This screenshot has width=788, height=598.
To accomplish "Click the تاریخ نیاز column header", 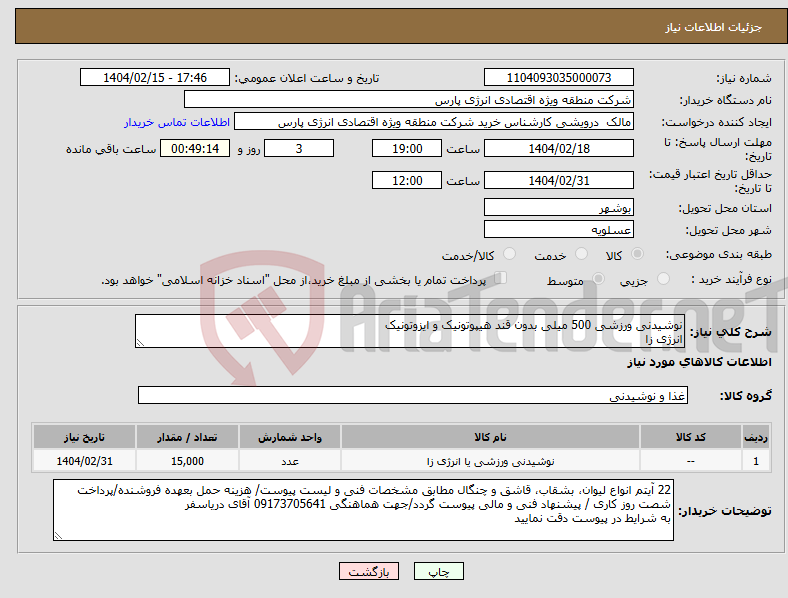I will [x=84, y=437].
